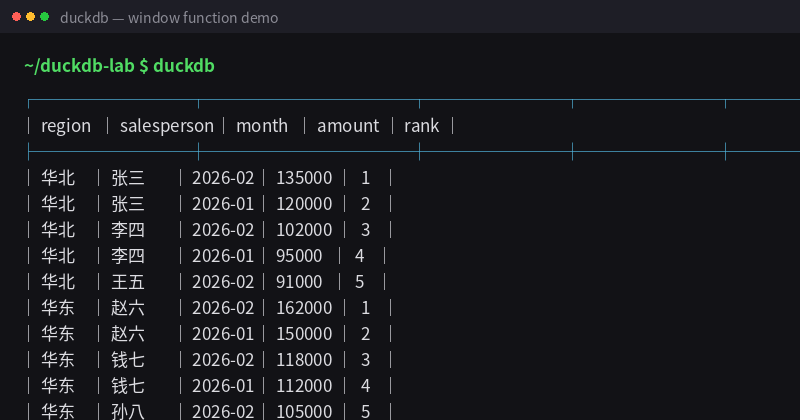Click the window title 'duckdb — window function demo'
The width and height of the screenshot is (800, 420).
[169, 18]
